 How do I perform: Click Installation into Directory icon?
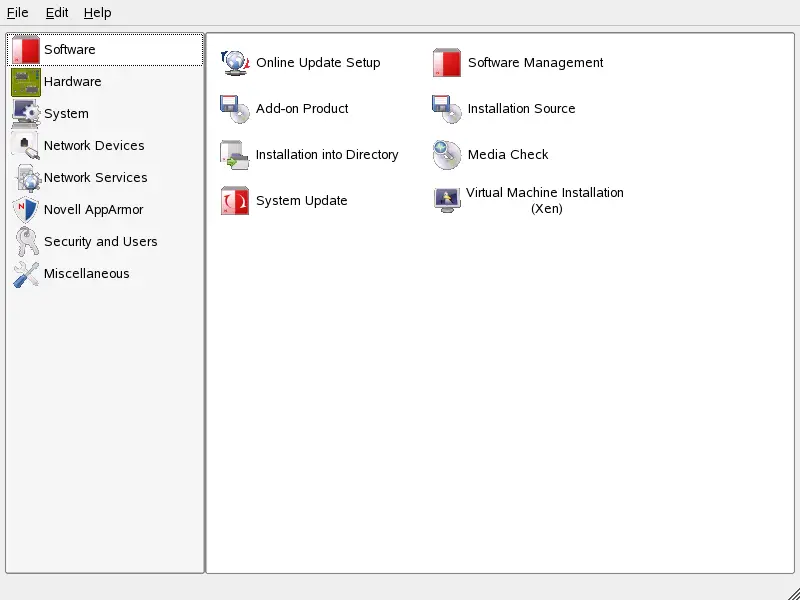(x=234, y=155)
